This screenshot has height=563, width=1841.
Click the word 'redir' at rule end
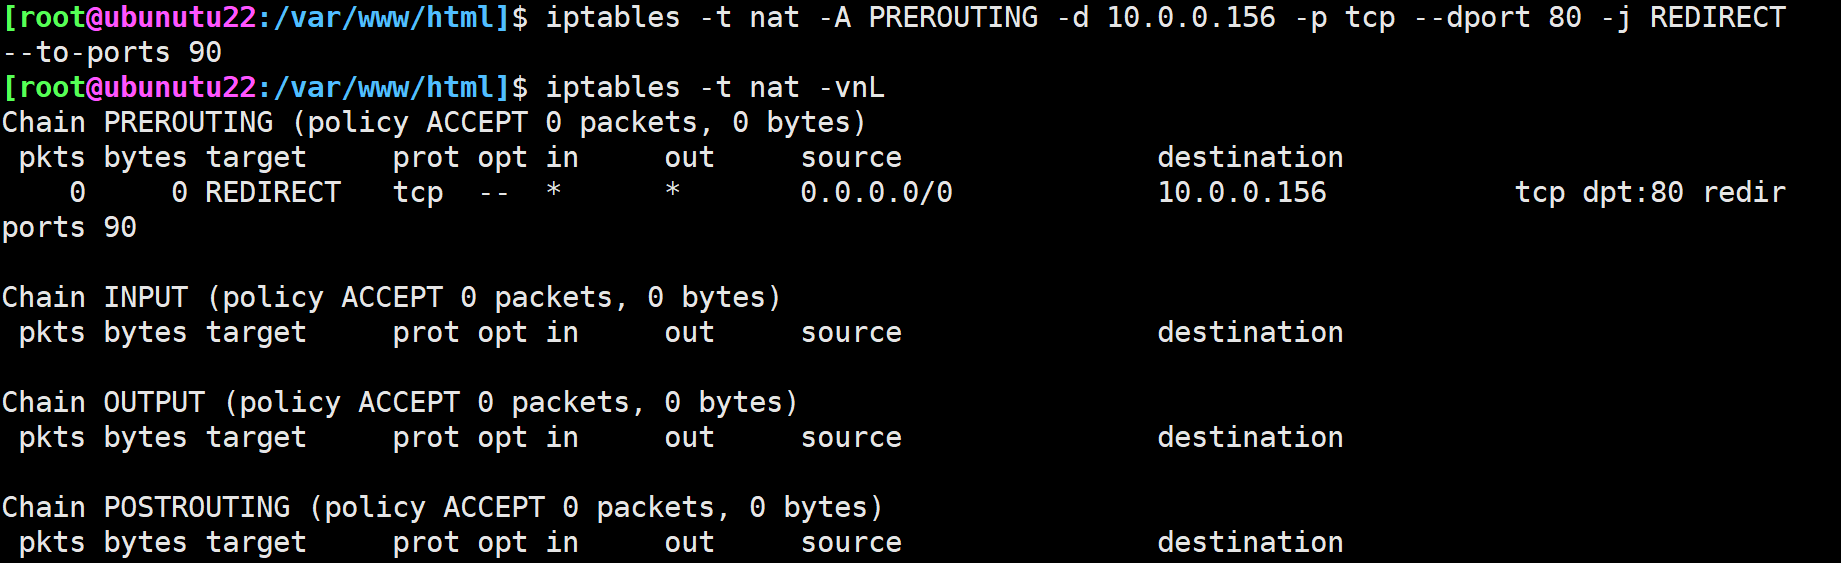[1743, 192]
